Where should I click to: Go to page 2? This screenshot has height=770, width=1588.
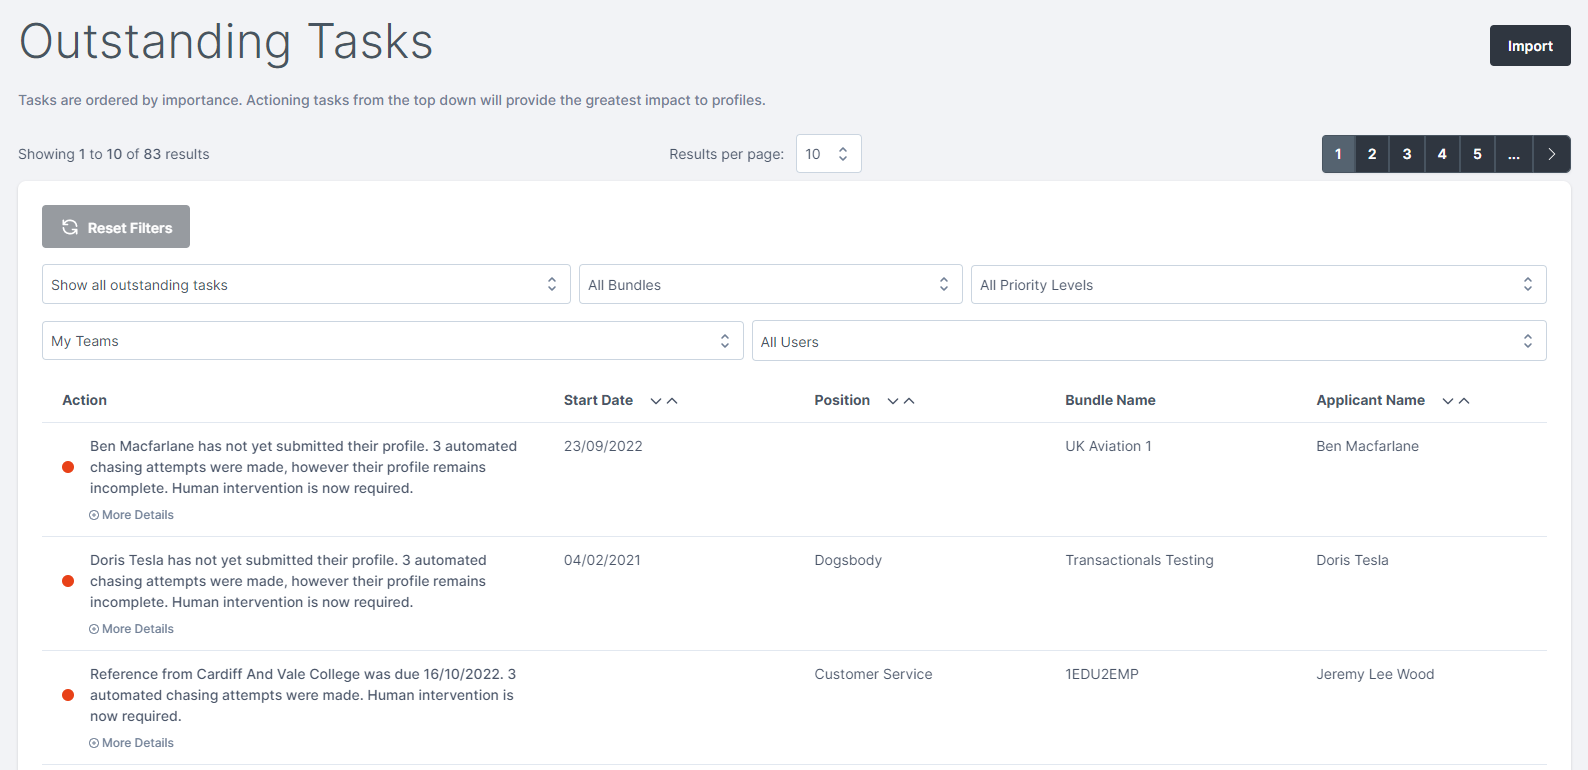(x=1372, y=154)
